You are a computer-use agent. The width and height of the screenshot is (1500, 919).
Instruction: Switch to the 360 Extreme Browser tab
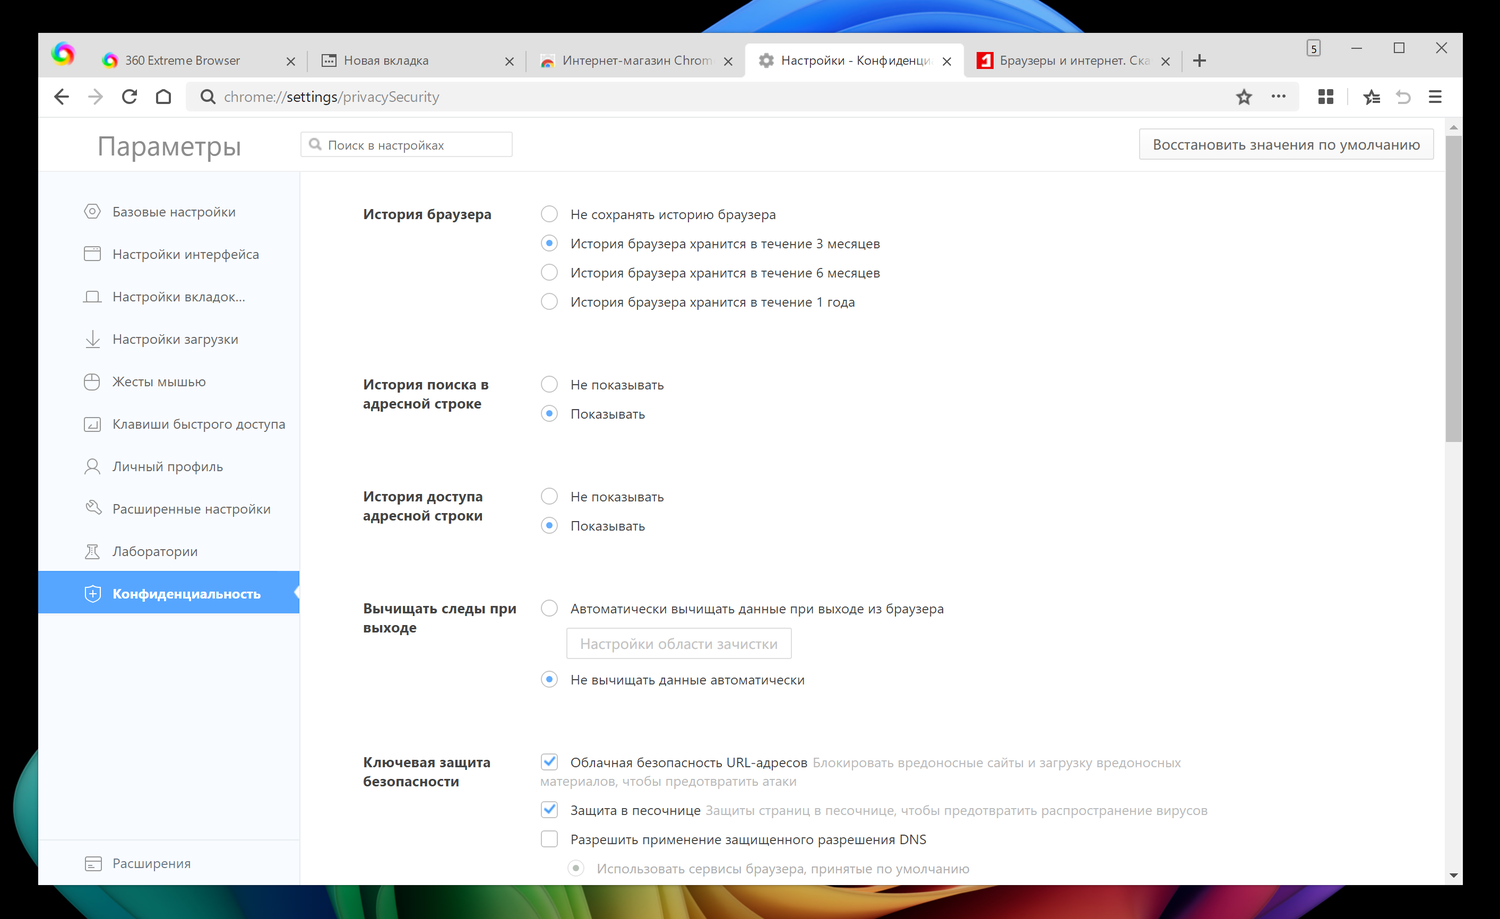[198, 61]
